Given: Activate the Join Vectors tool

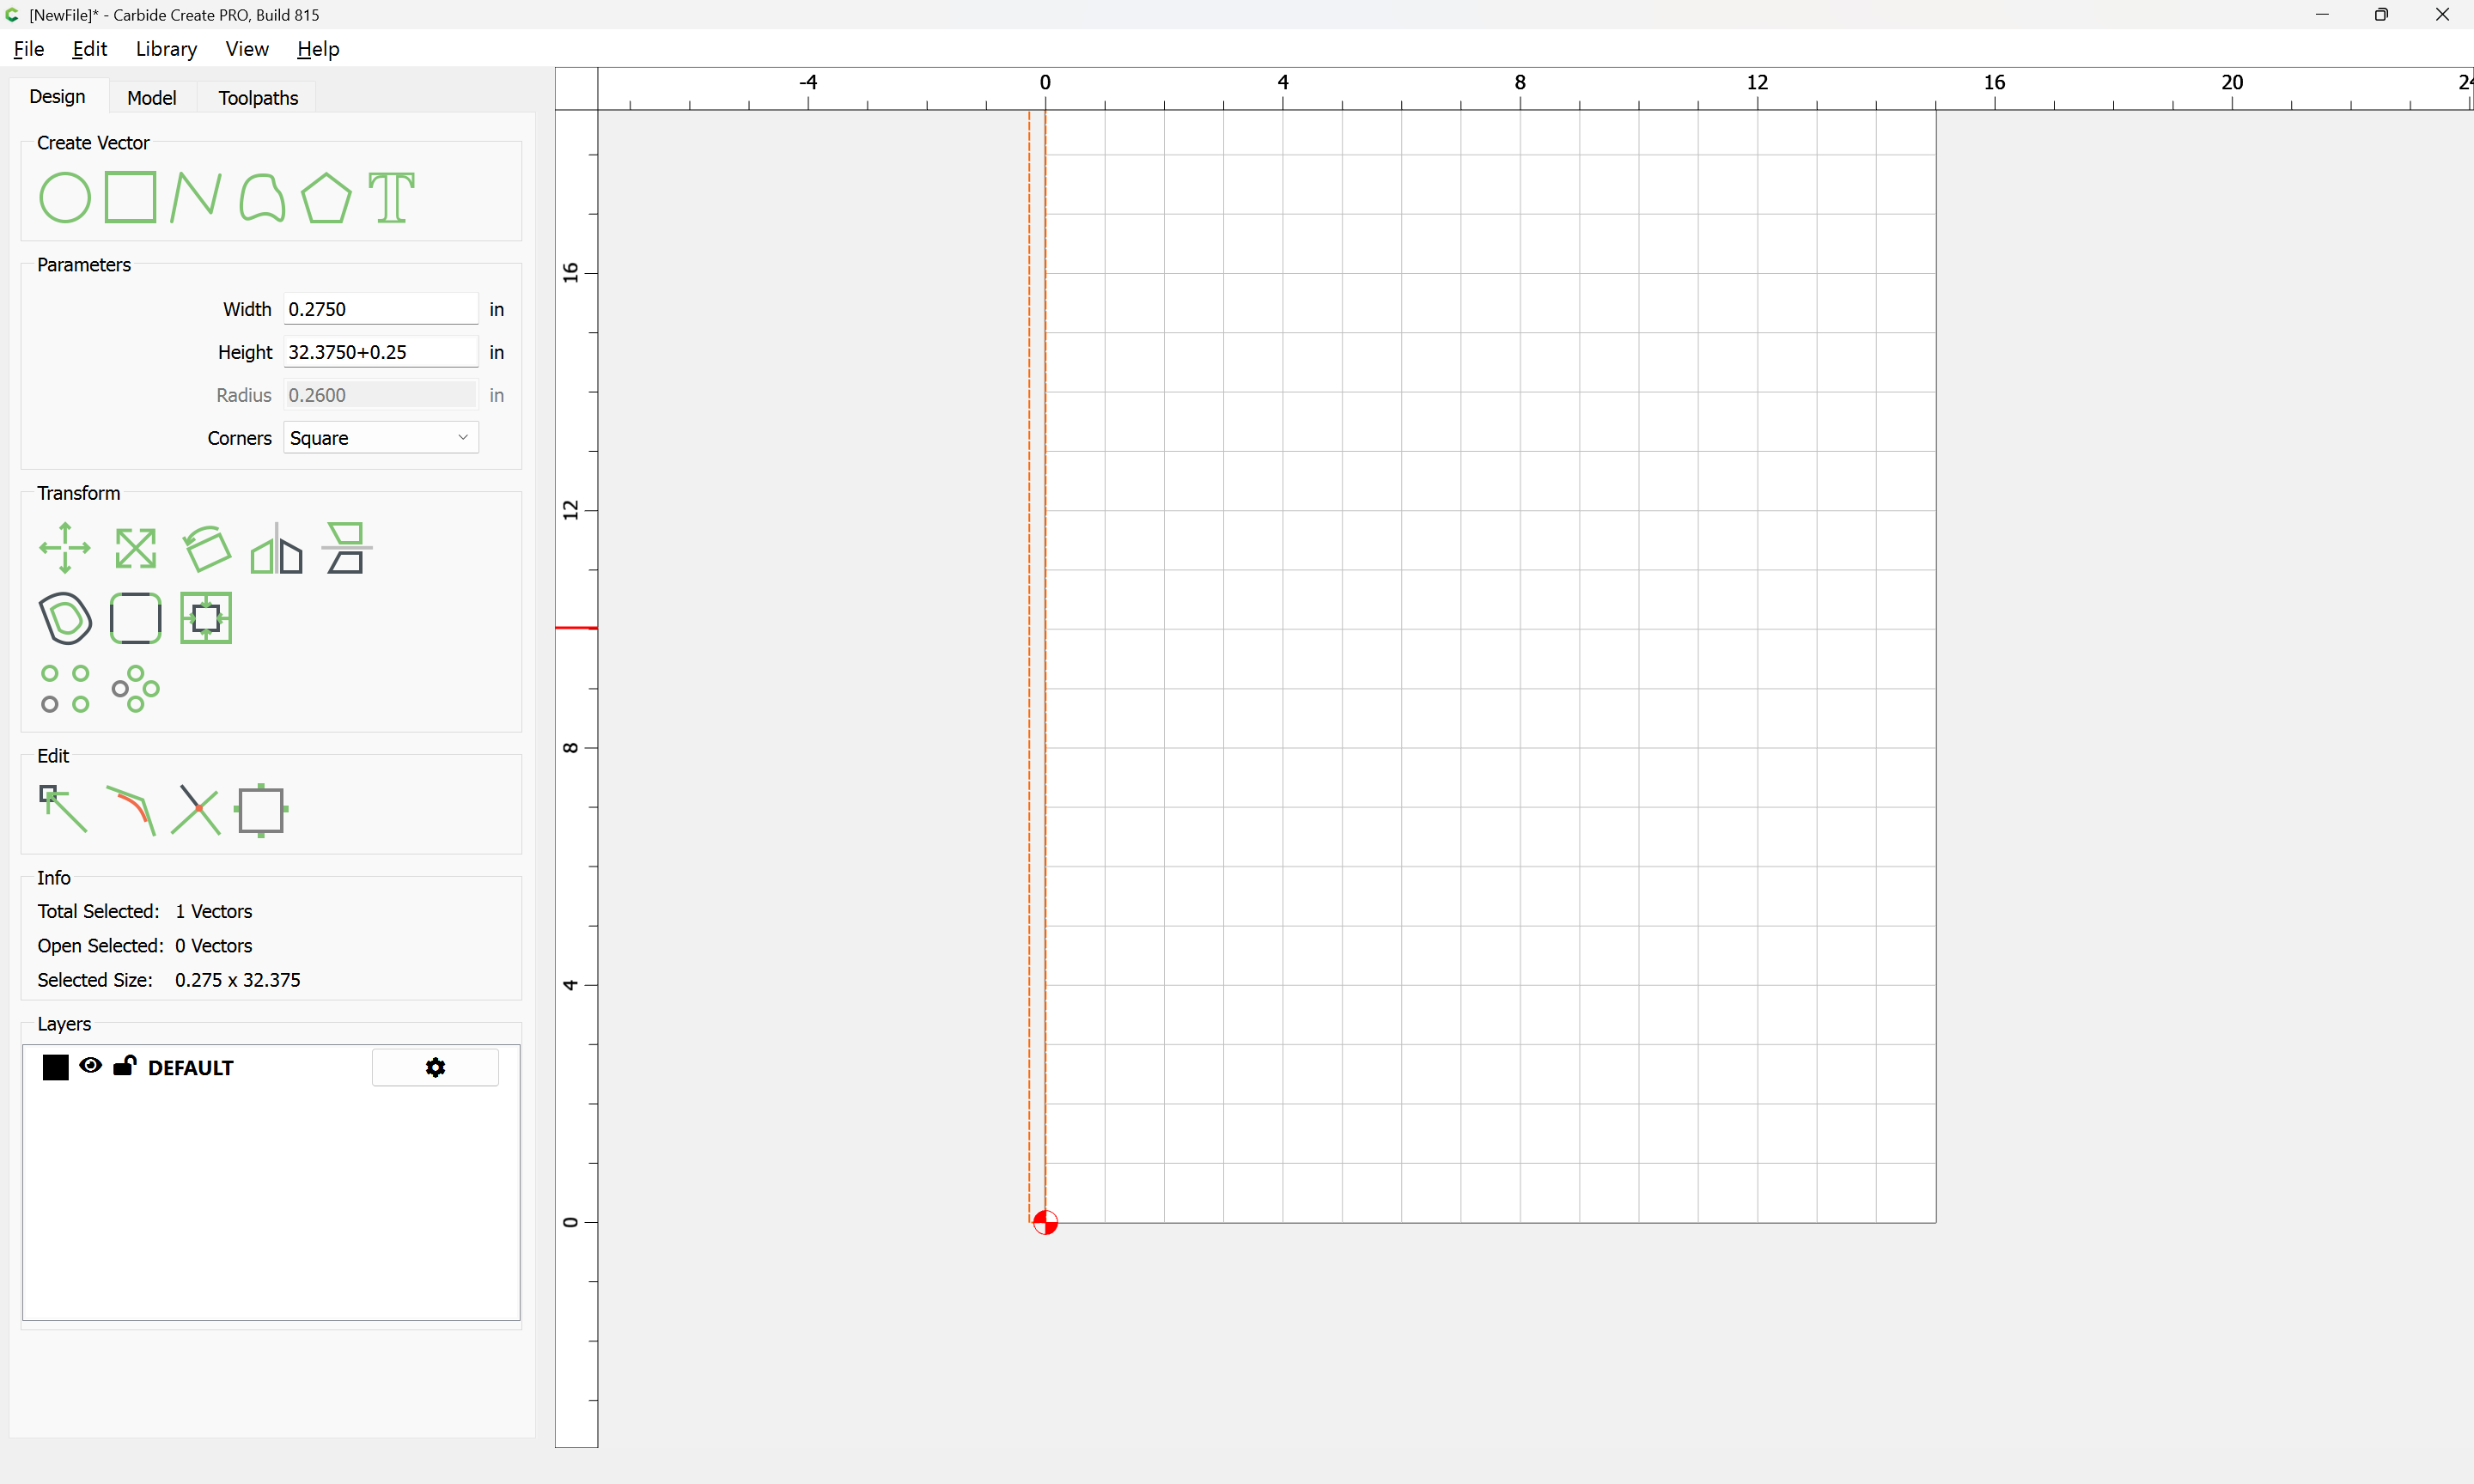Looking at the screenshot, I should (131, 809).
